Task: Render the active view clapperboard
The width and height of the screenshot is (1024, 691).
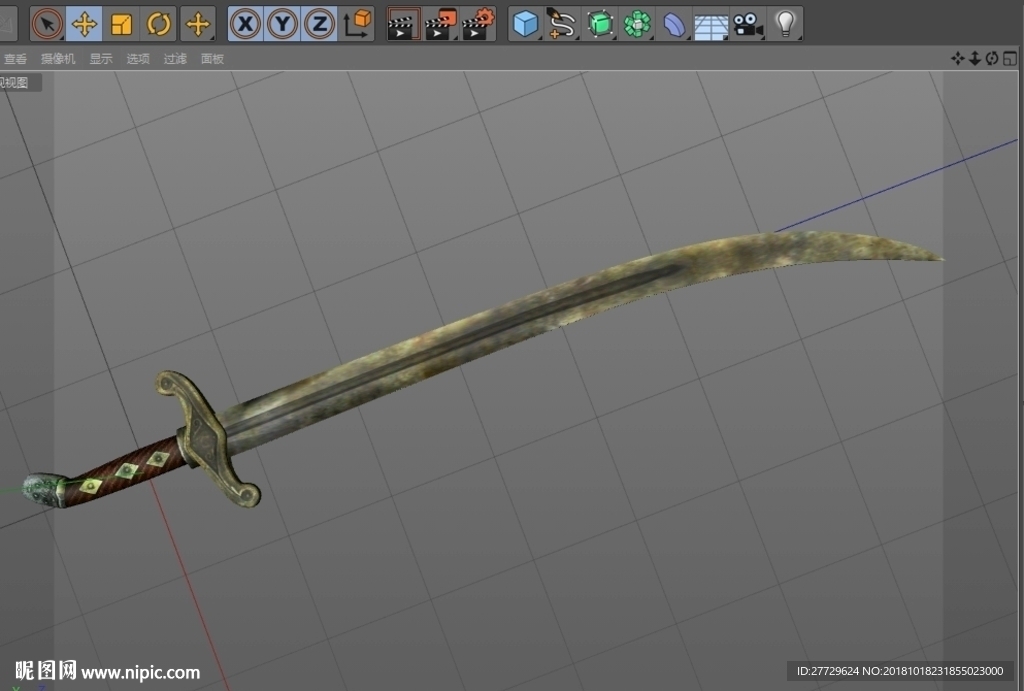Action: coord(404,24)
